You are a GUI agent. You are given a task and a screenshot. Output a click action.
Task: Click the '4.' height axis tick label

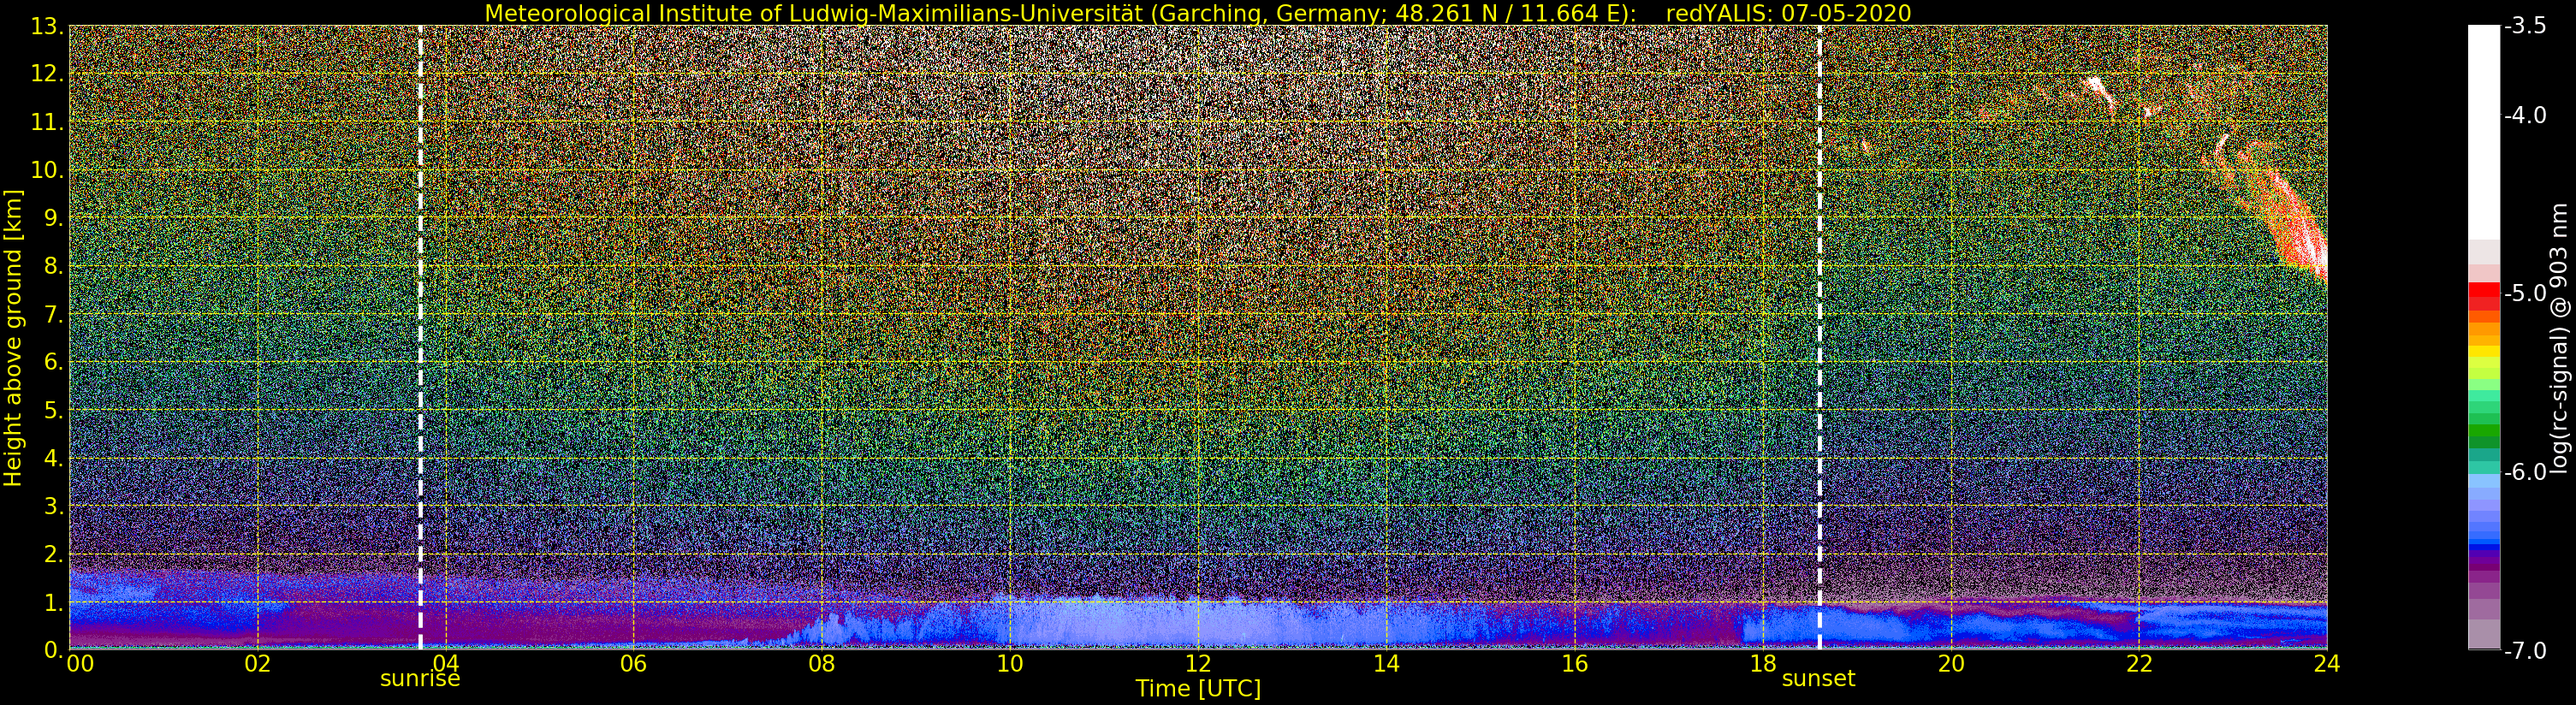54,458
